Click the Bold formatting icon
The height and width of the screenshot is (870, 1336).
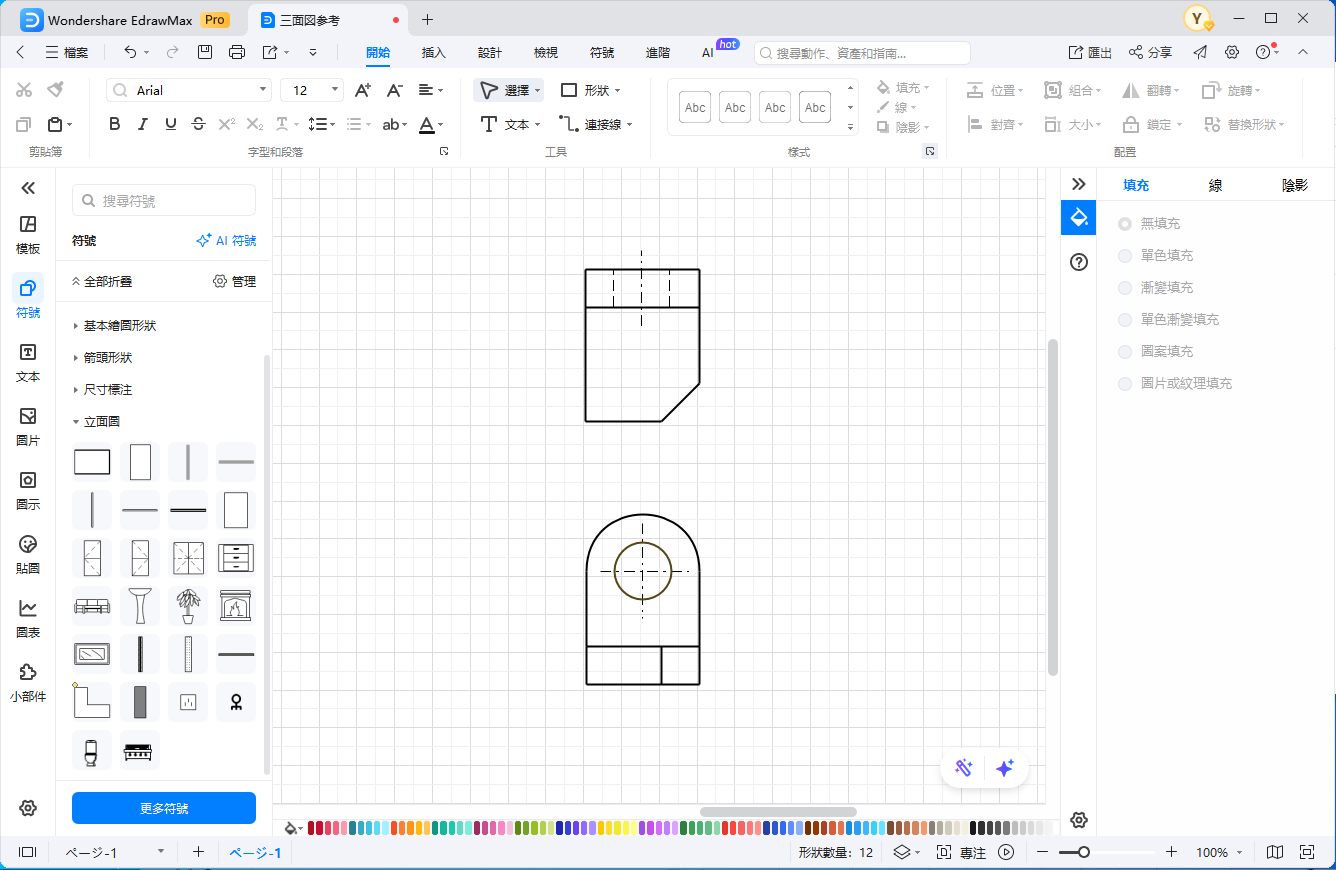(x=115, y=124)
